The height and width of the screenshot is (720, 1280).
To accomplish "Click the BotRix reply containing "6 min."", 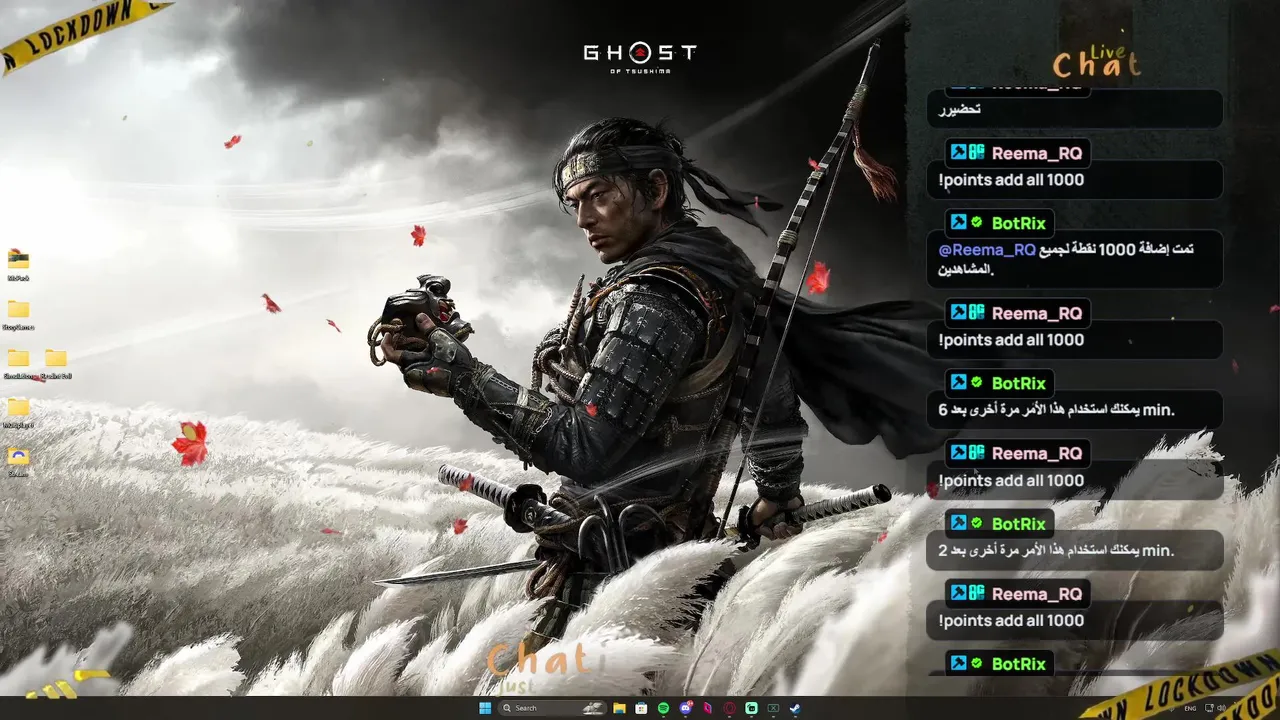I will [1075, 409].
